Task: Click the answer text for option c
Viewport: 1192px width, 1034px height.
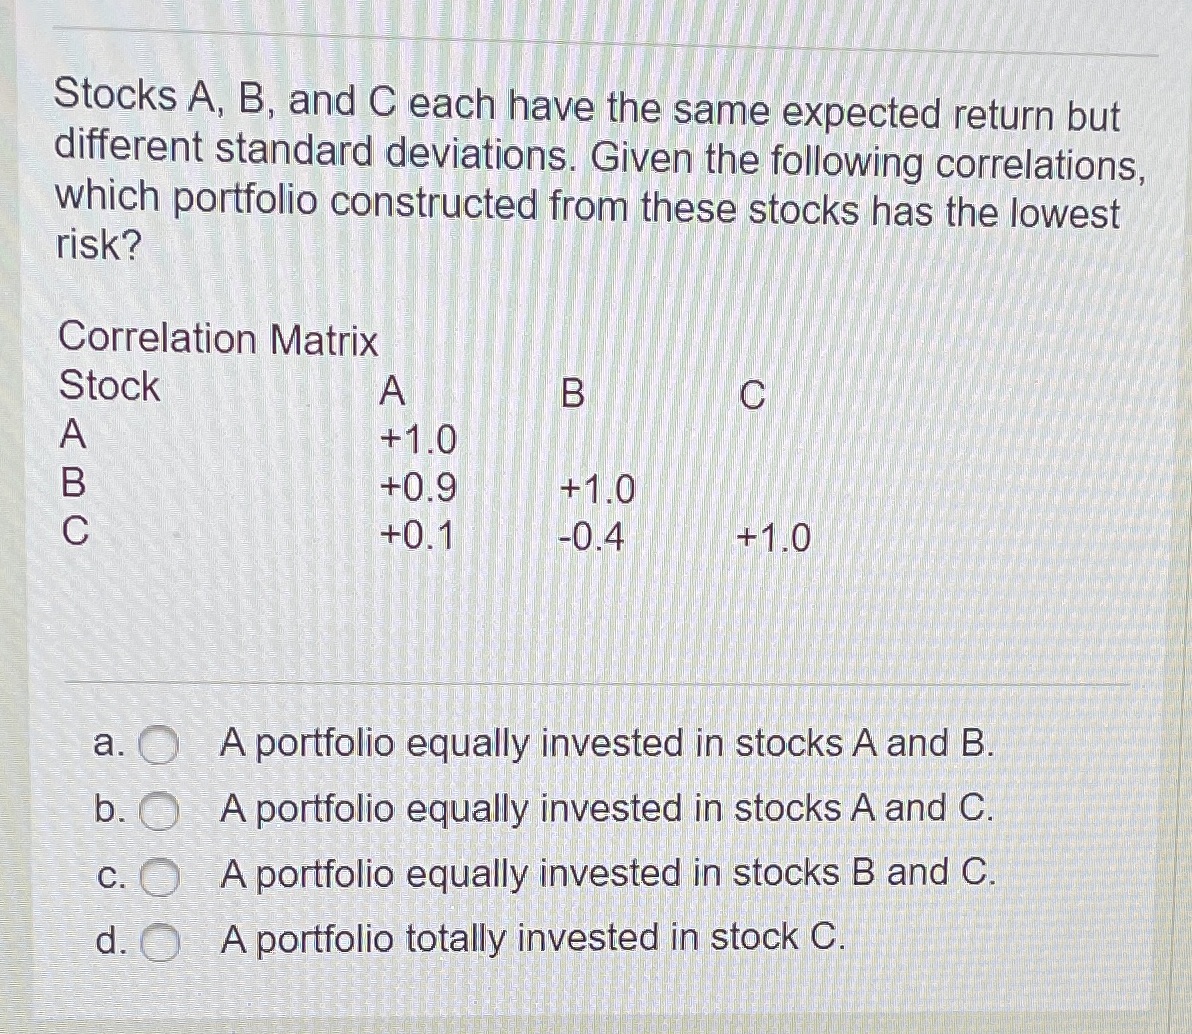Action: point(608,875)
